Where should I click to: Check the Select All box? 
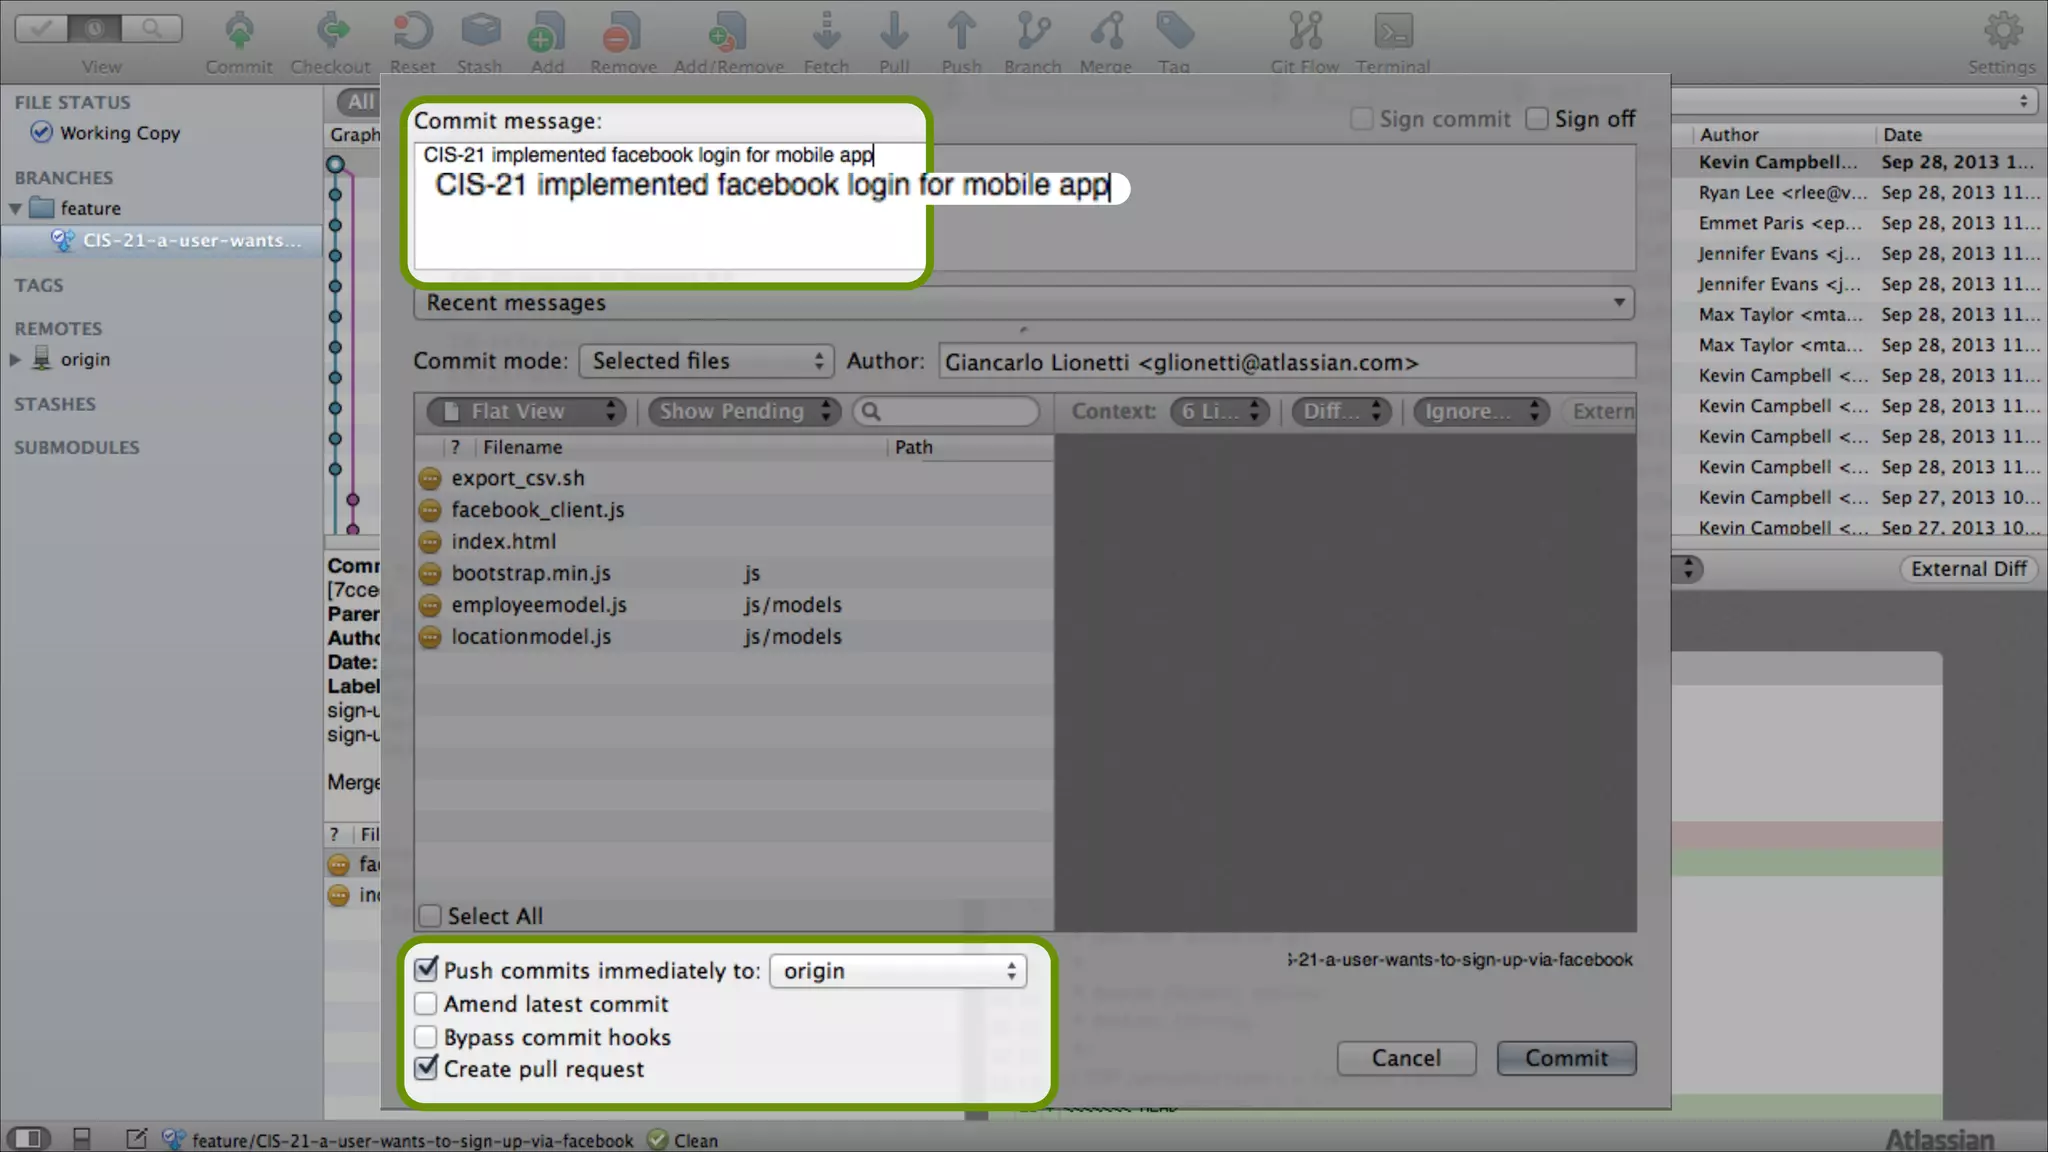[x=430, y=916]
